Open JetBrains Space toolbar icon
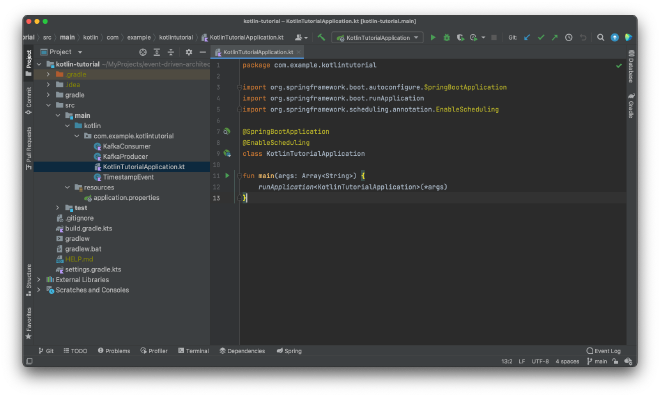 click(628, 37)
